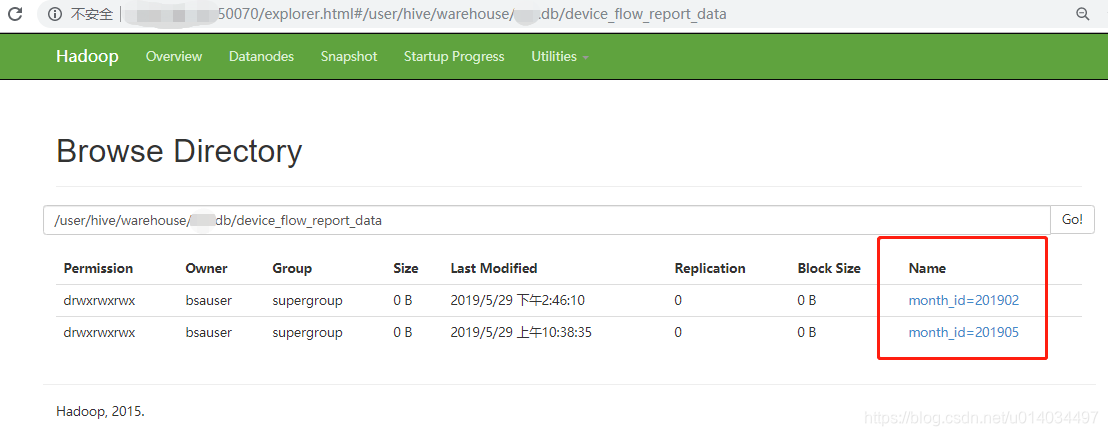1108x436 pixels.
Task: Click the Size column header
Action: pos(406,269)
